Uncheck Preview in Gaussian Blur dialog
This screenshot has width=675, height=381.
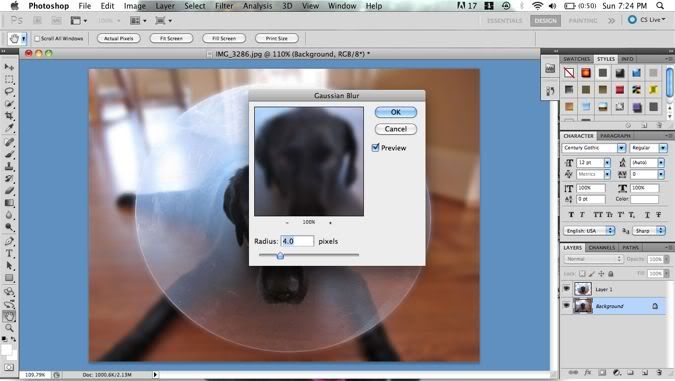(375, 148)
